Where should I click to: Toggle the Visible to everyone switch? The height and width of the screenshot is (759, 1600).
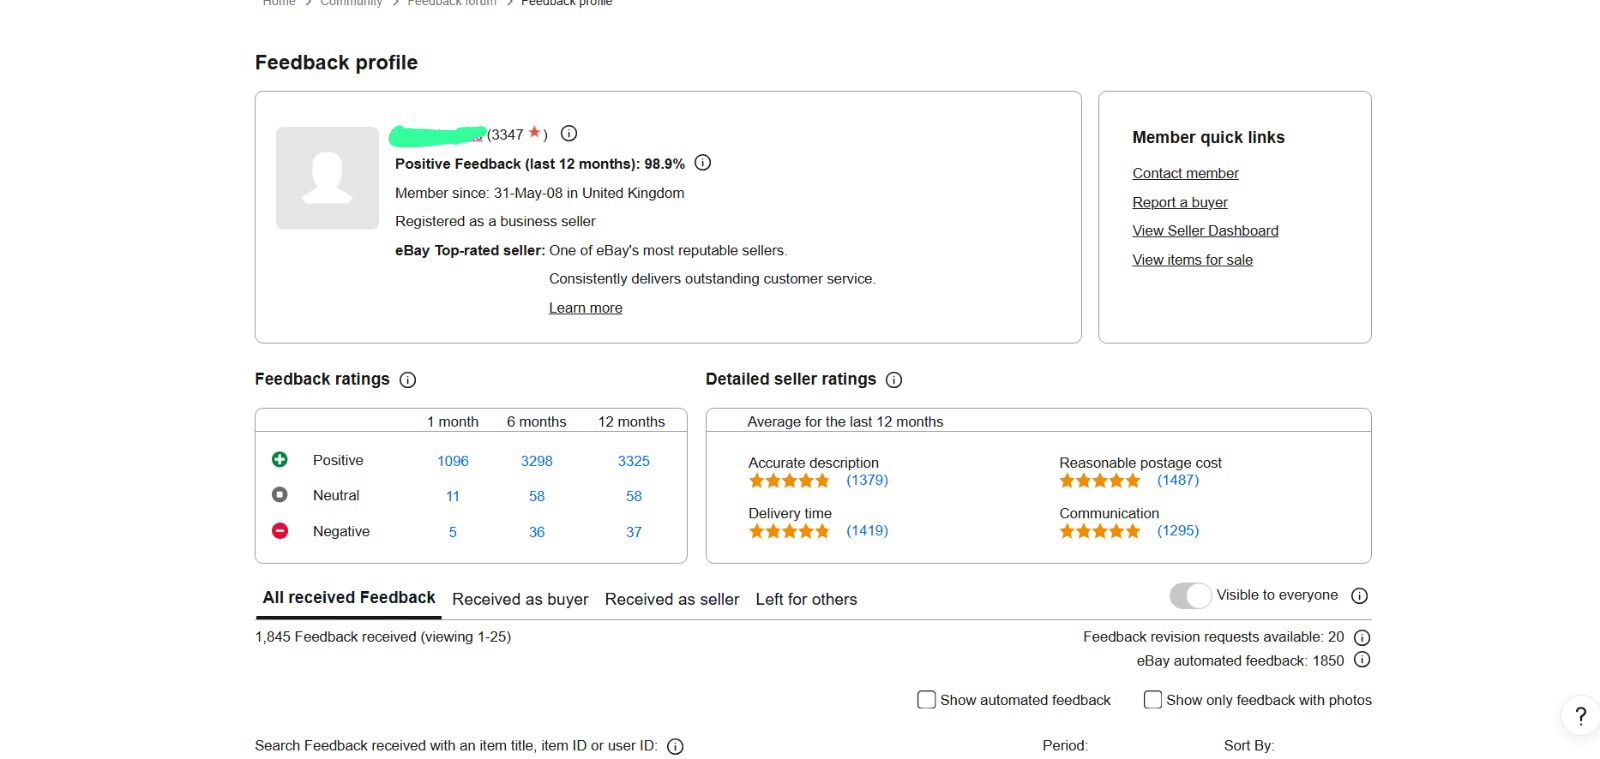click(1190, 596)
